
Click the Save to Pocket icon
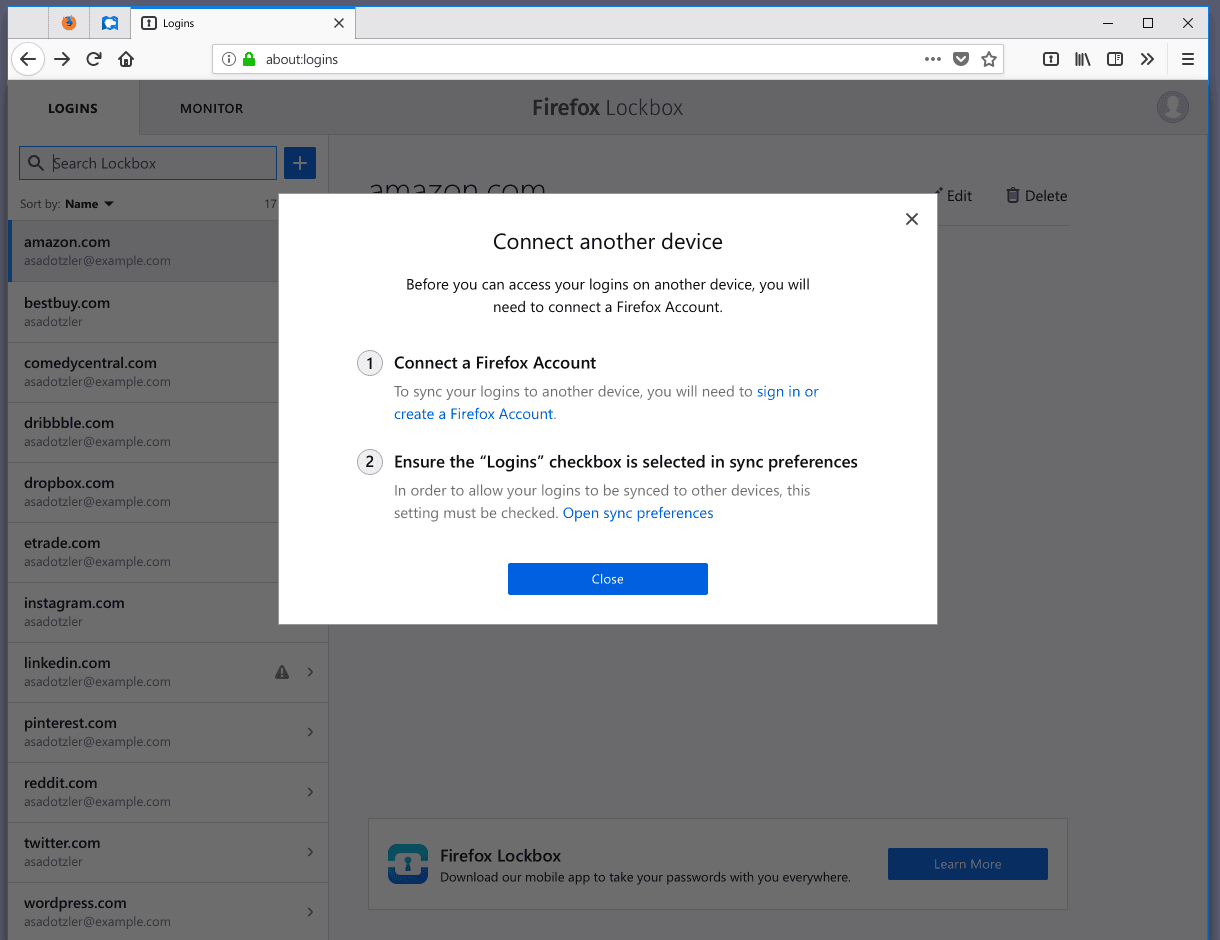point(961,59)
